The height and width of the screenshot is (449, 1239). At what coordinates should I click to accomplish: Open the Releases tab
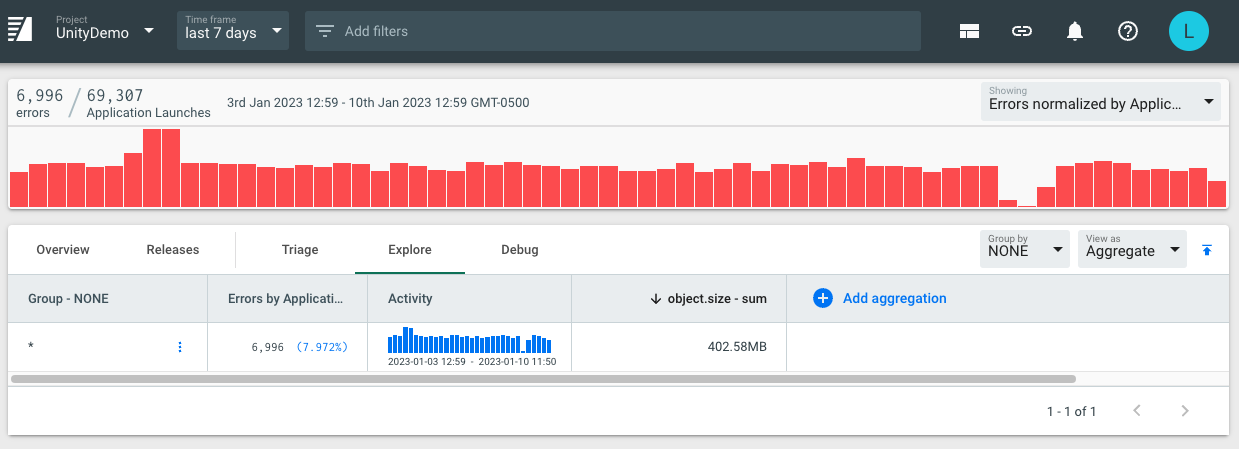(172, 250)
